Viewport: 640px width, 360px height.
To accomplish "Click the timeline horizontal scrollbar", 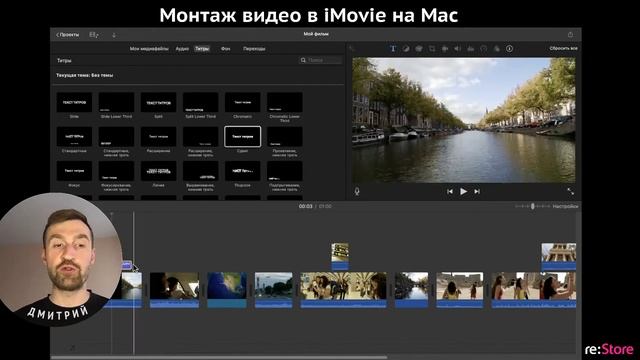I will click(x=219, y=358).
